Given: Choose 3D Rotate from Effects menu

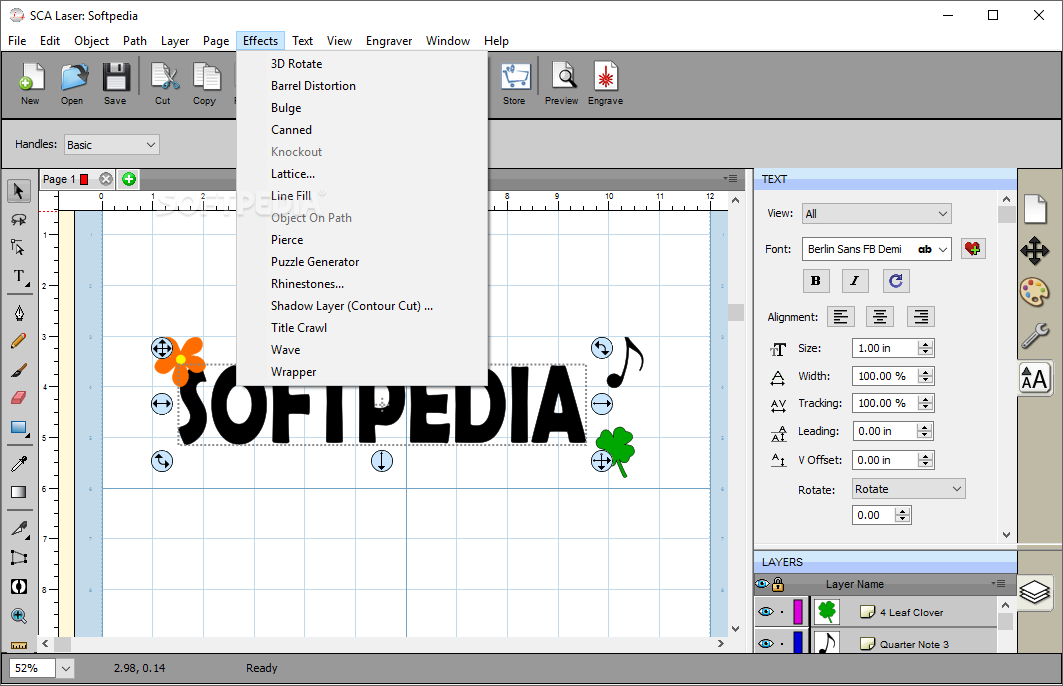Looking at the screenshot, I should click(296, 64).
